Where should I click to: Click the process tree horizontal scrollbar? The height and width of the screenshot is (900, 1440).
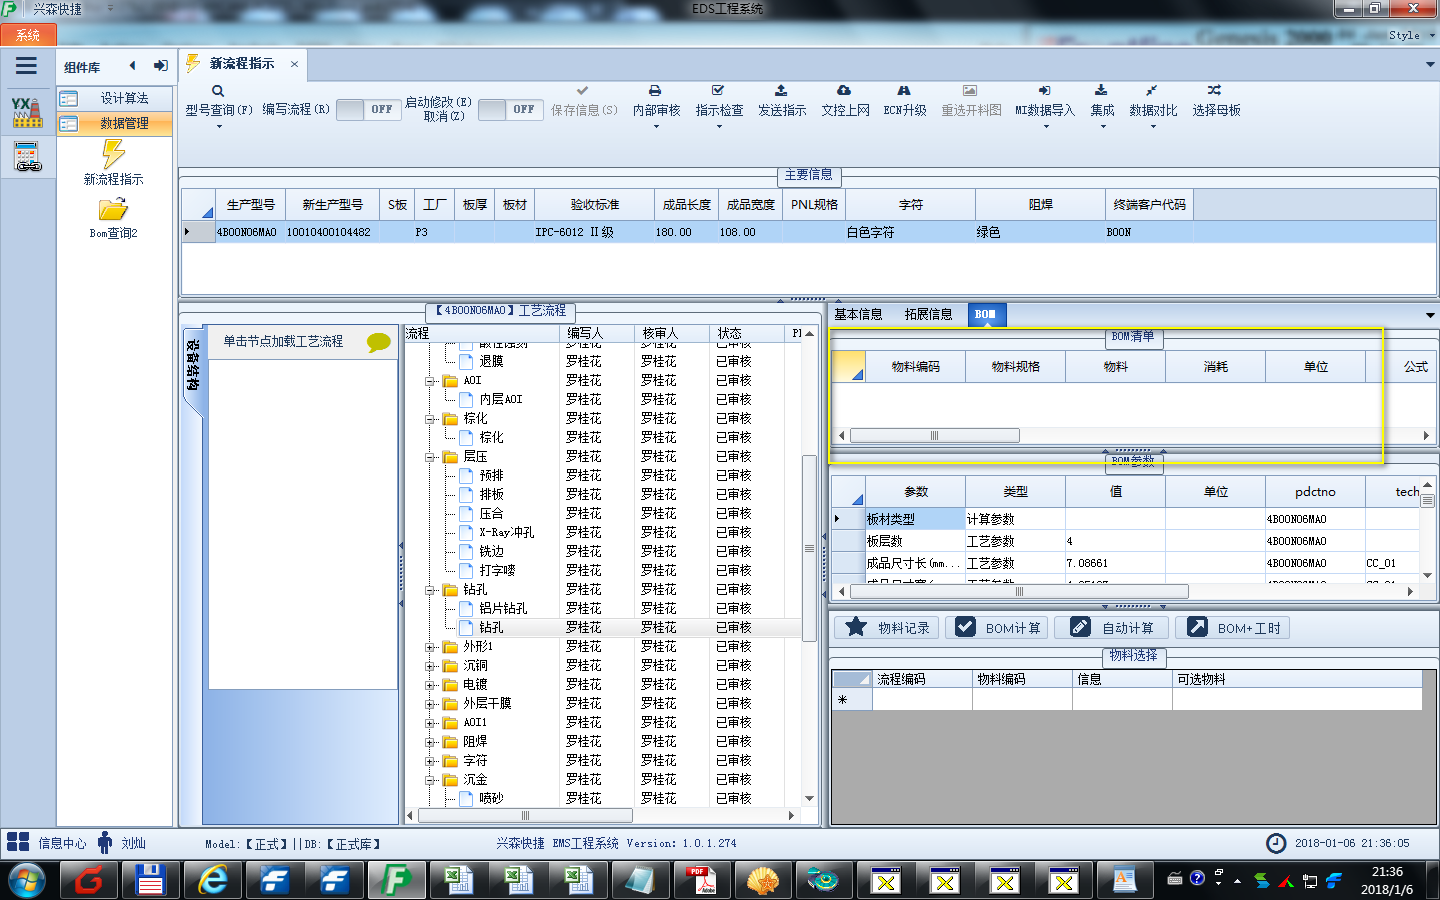tap(525, 815)
